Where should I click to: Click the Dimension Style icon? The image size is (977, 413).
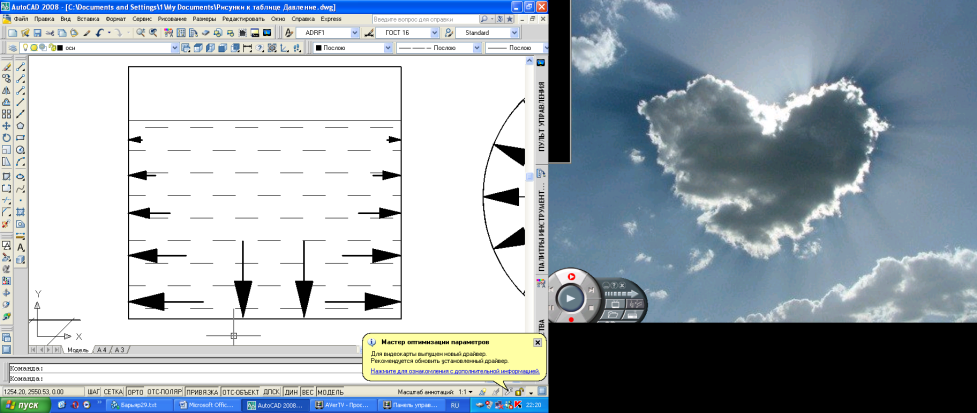pos(368,32)
